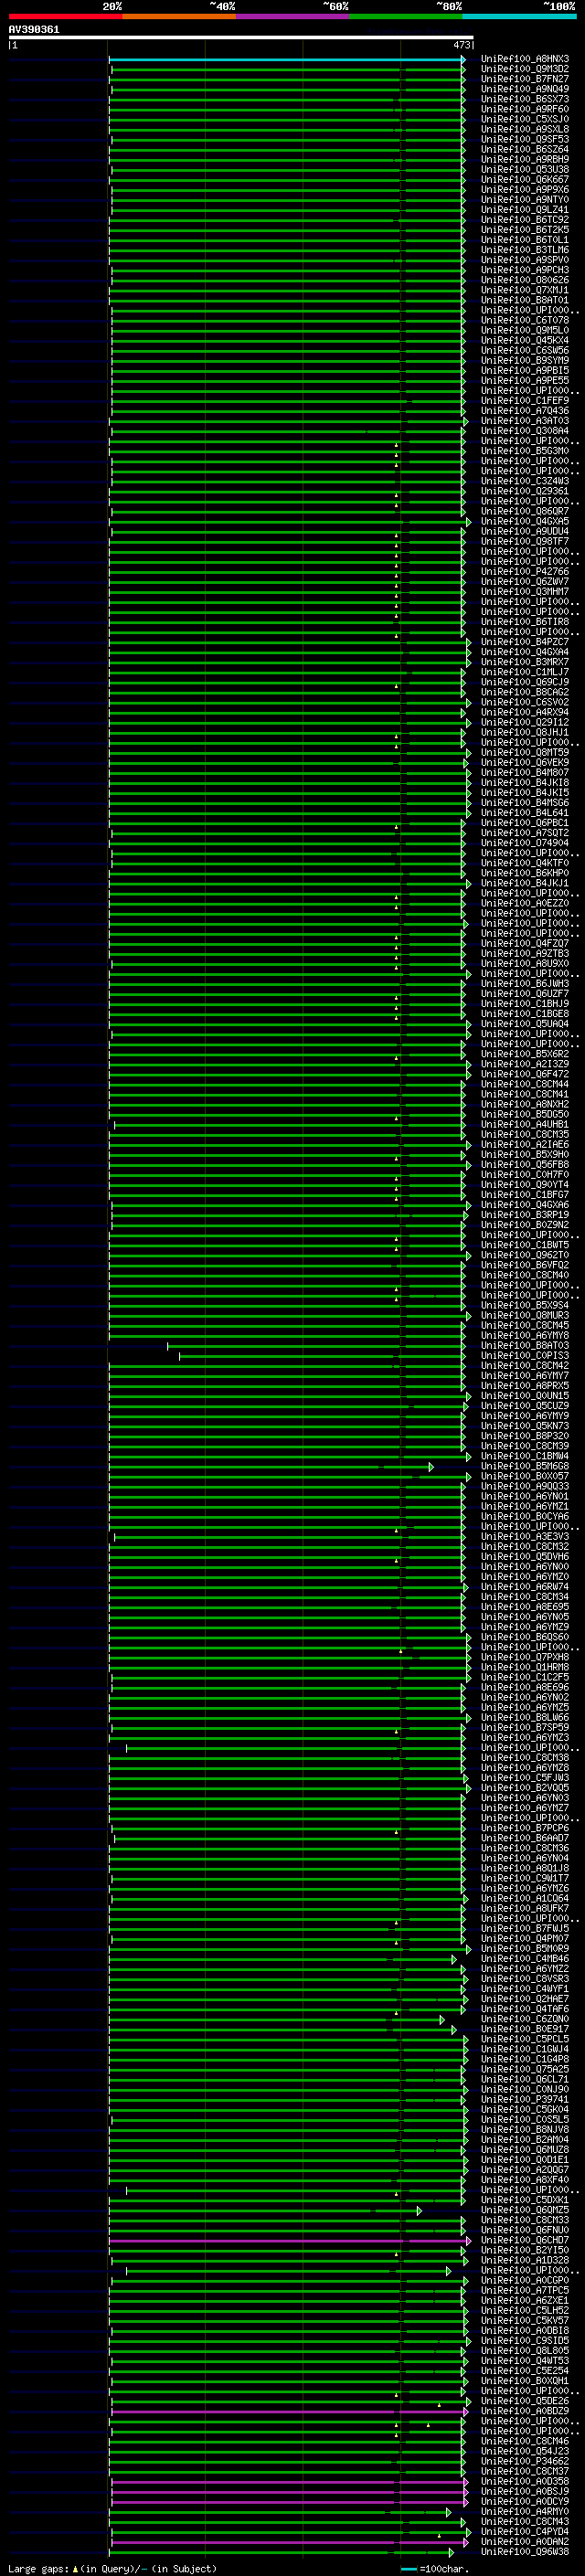The height and width of the screenshot is (2576, 585).
Task: Select hit label UniRef100_A8E695
Action: [x=525, y=1607]
